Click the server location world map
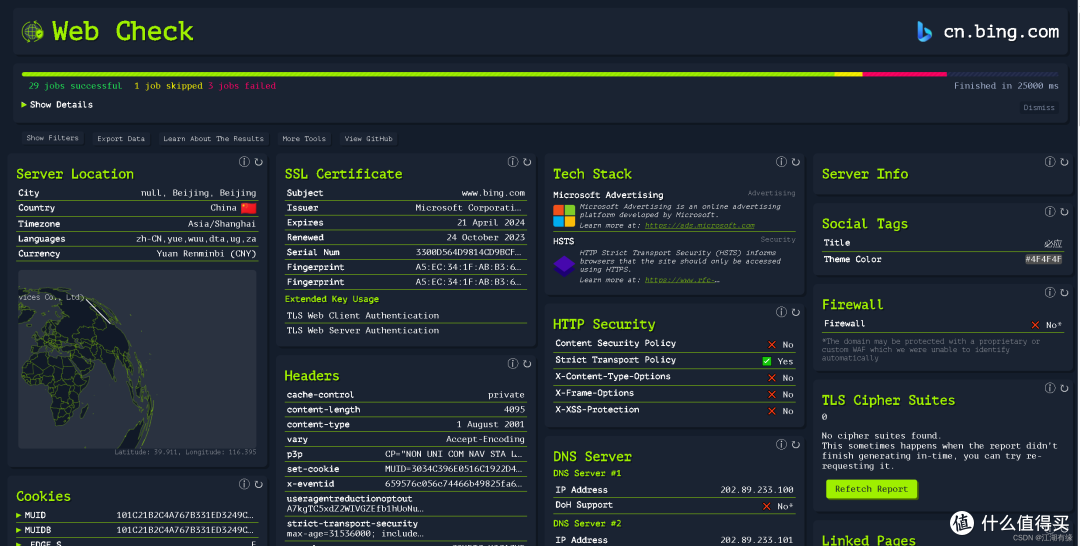The height and width of the screenshot is (546, 1080). (x=137, y=359)
